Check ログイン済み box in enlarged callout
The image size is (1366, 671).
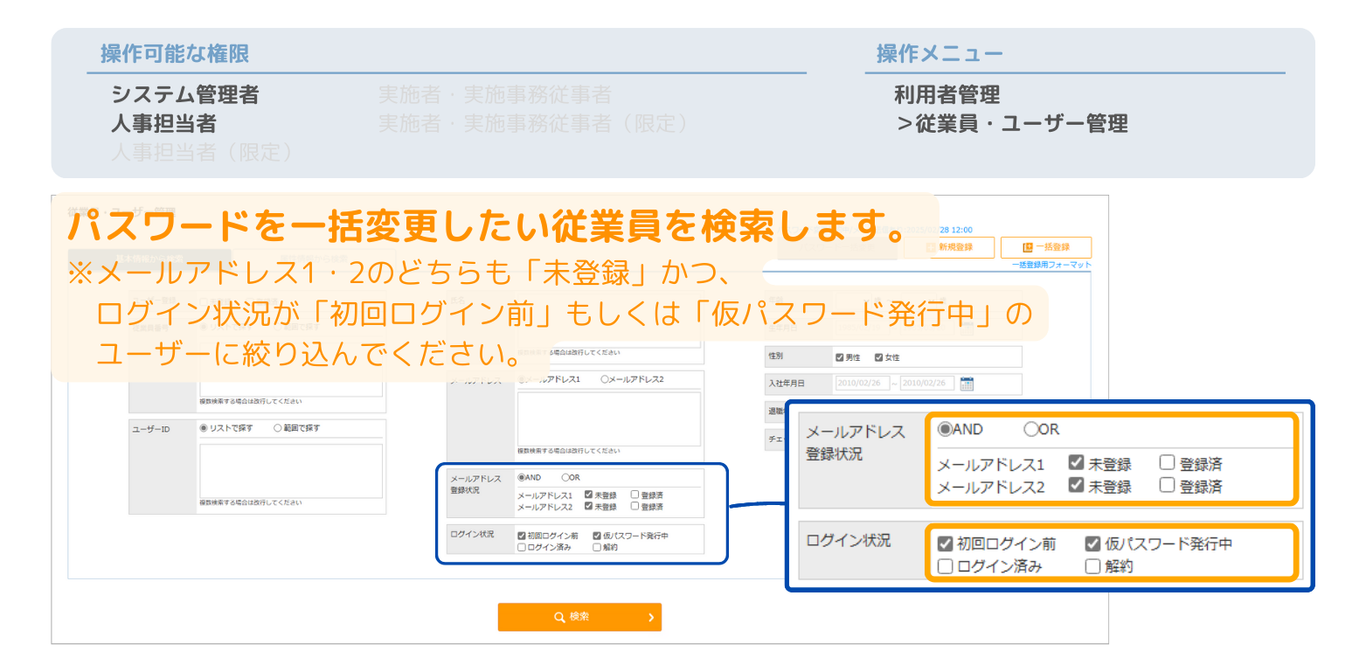click(945, 566)
